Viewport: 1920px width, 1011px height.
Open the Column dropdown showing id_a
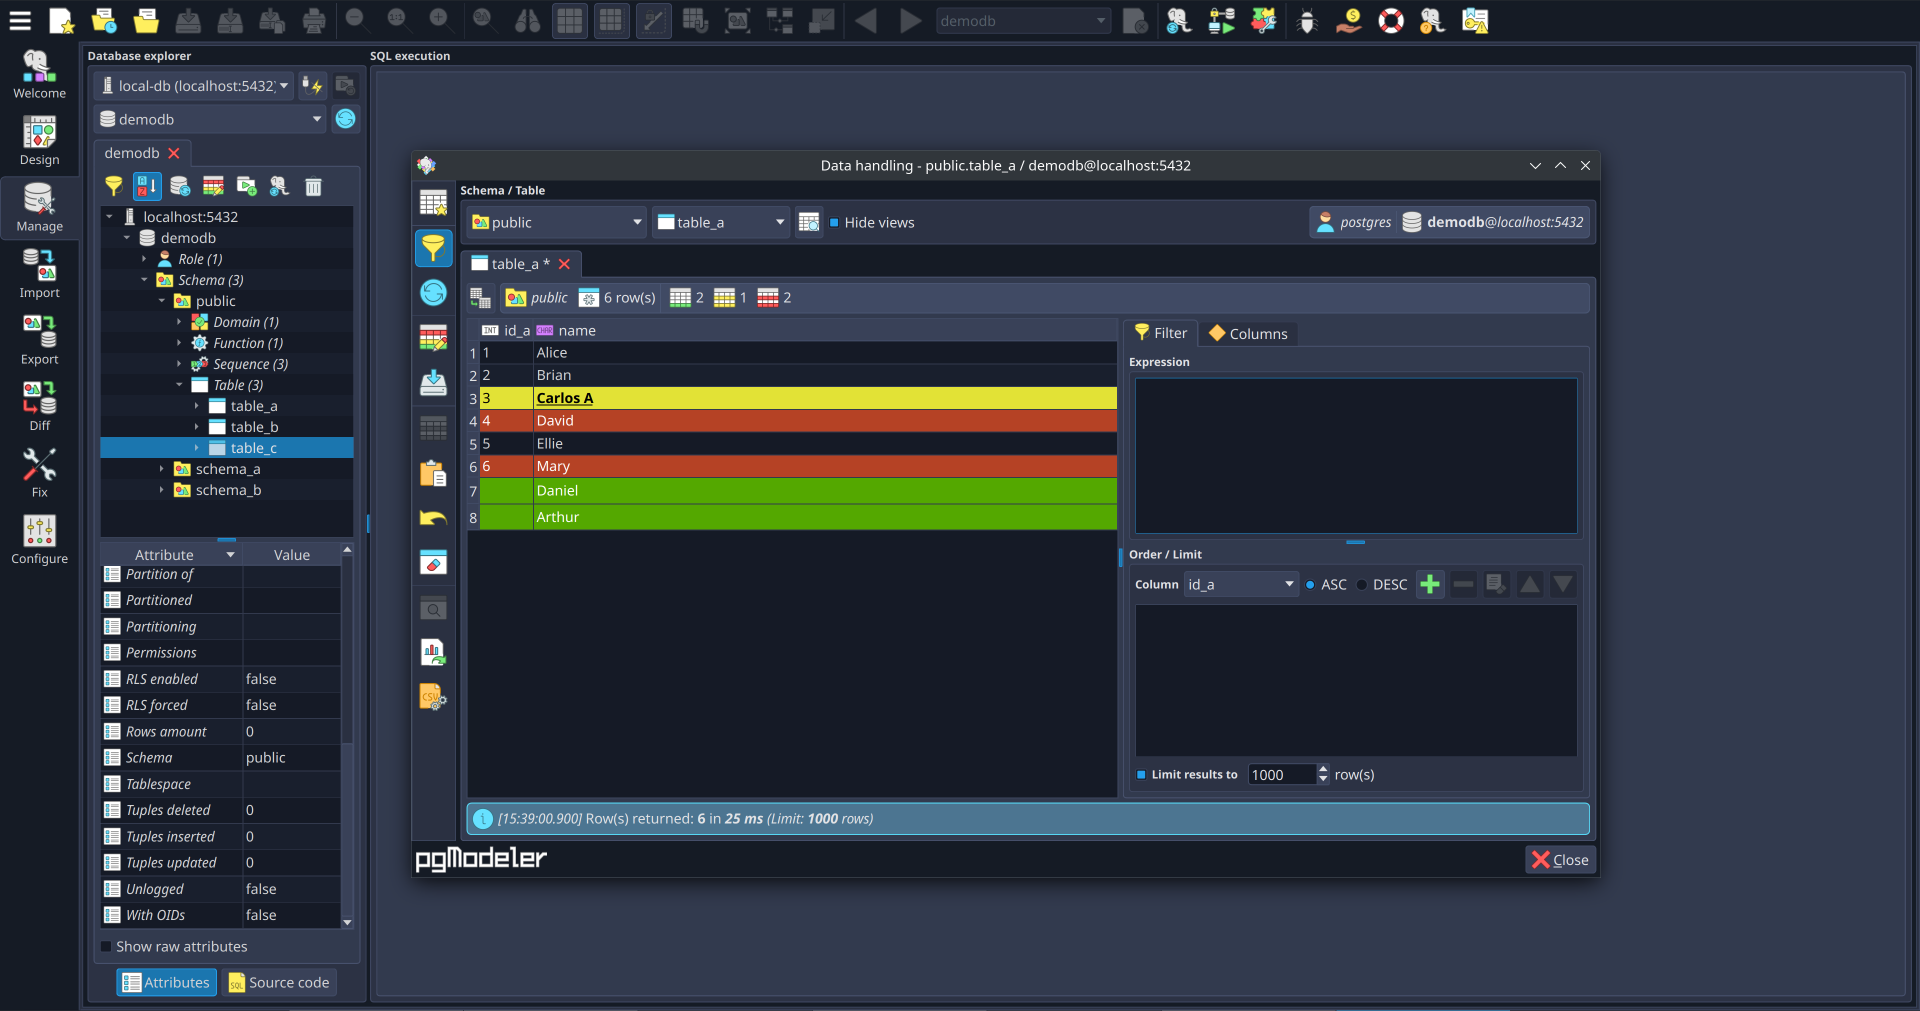coord(1240,584)
